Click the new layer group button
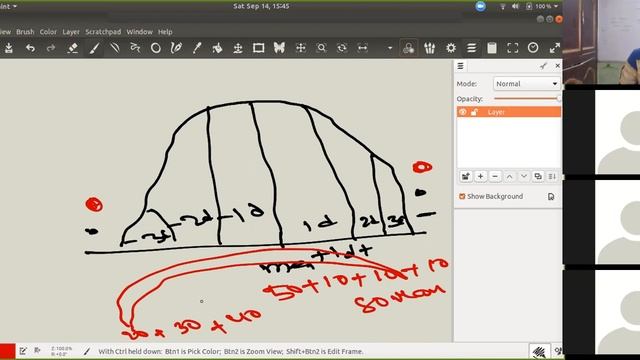 [466, 176]
